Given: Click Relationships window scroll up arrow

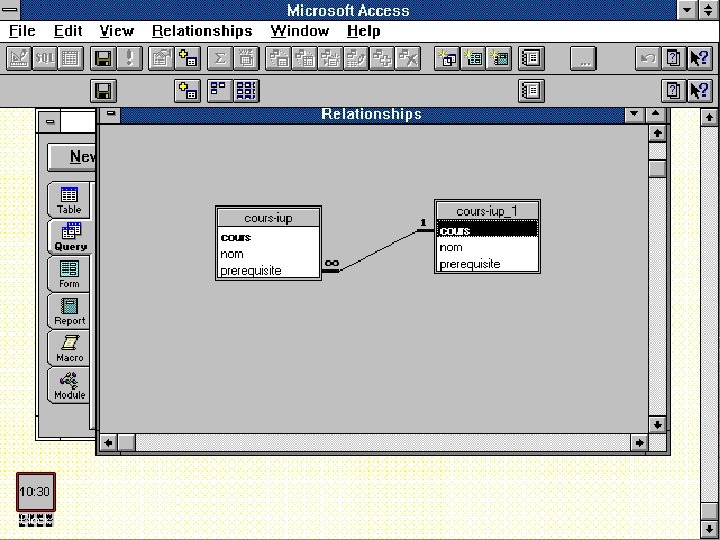Looking at the screenshot, I should 658,133.
